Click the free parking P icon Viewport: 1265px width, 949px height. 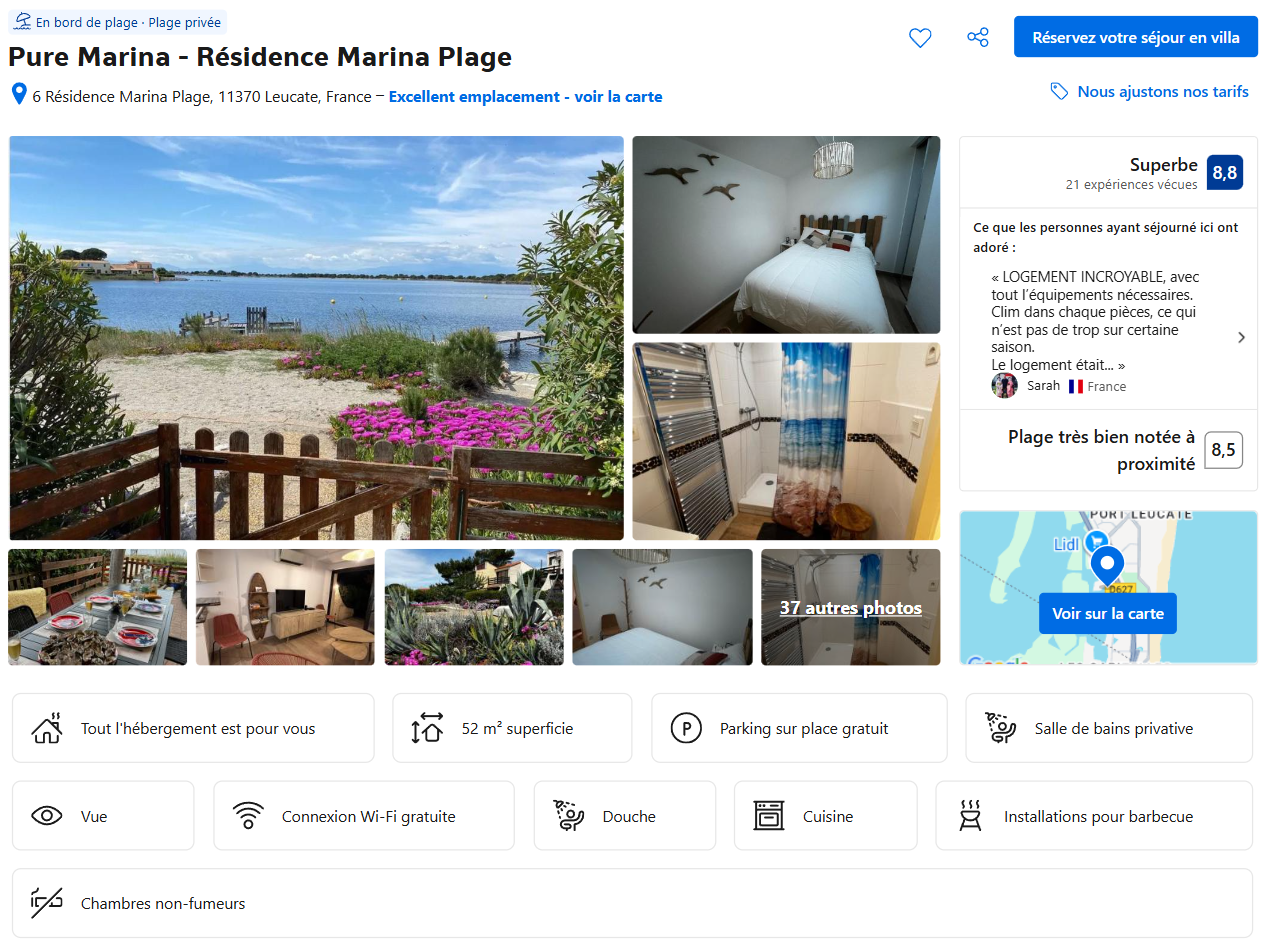click(x=686, y=728)
